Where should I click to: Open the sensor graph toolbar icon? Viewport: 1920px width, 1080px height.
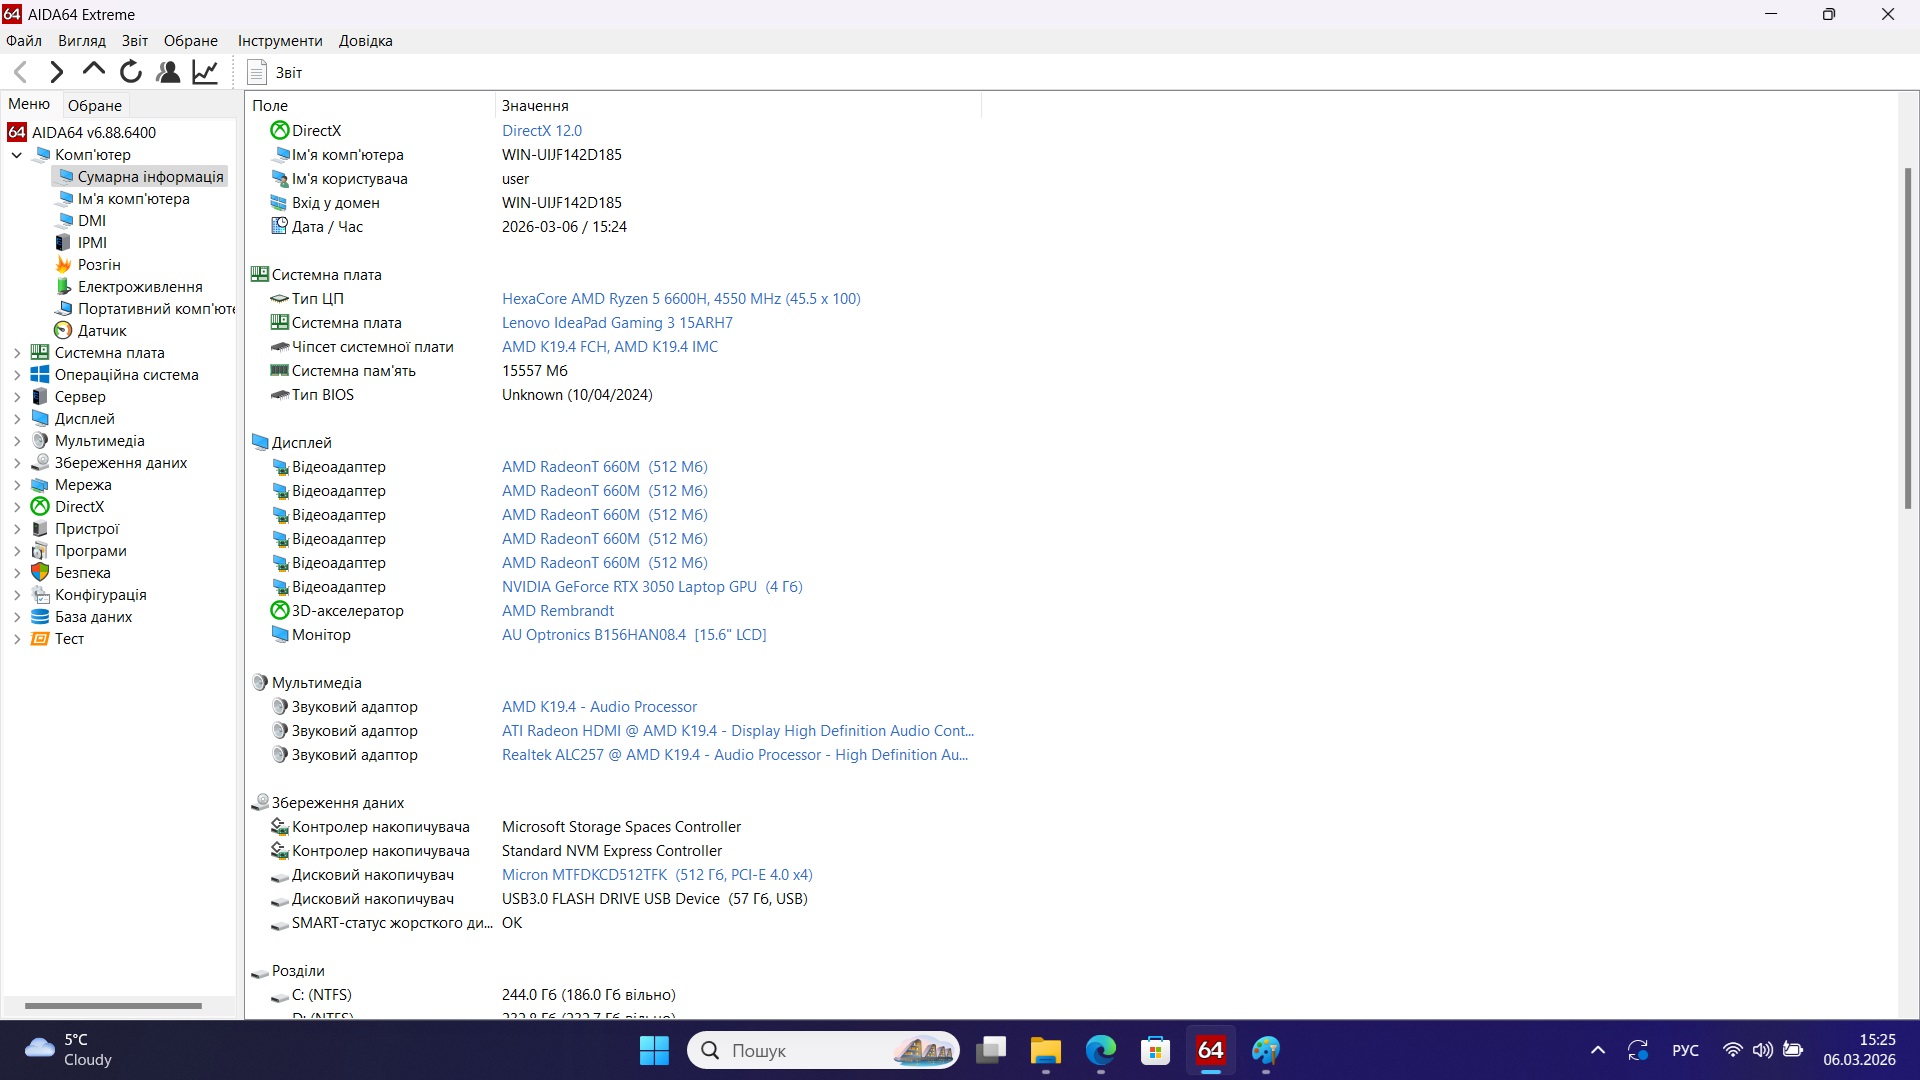point(204,71)
